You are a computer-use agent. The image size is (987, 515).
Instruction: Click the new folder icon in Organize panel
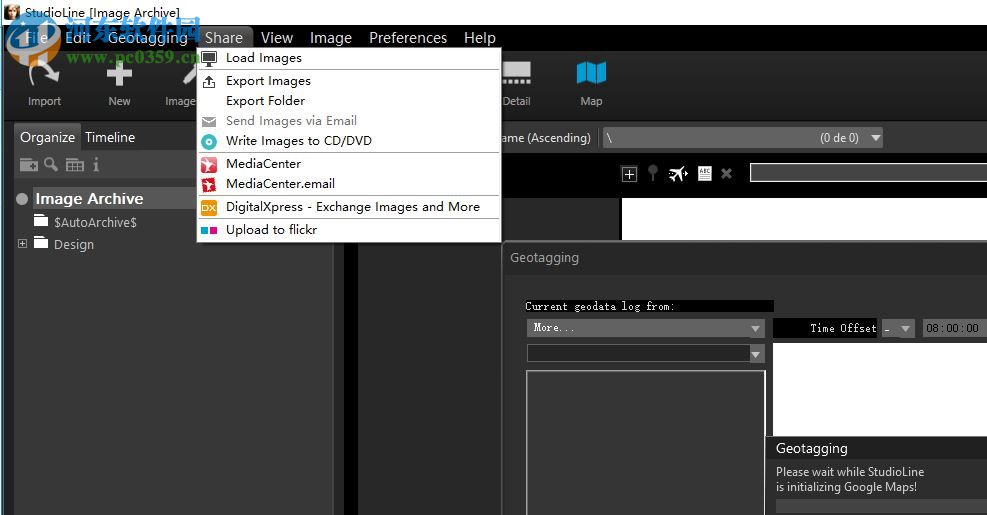pos(29,165)
